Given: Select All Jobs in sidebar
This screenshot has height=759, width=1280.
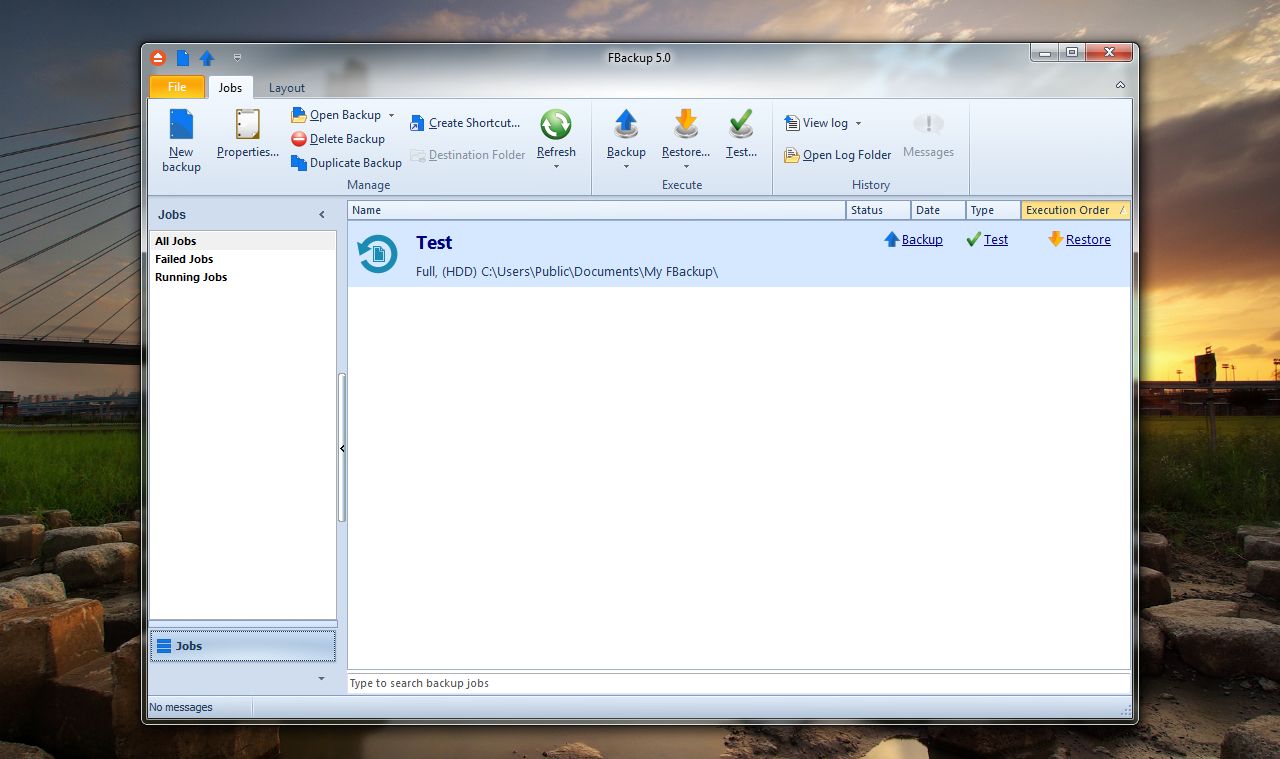Looking at the screenshot, I should click(243, 241).
